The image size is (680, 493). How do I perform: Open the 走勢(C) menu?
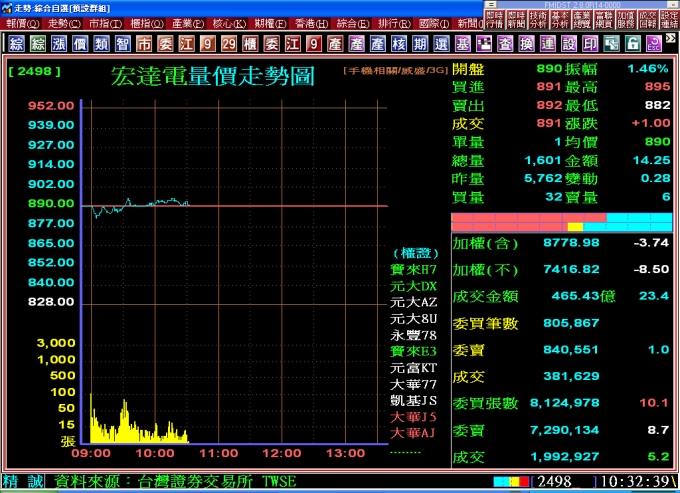(63, 23)
